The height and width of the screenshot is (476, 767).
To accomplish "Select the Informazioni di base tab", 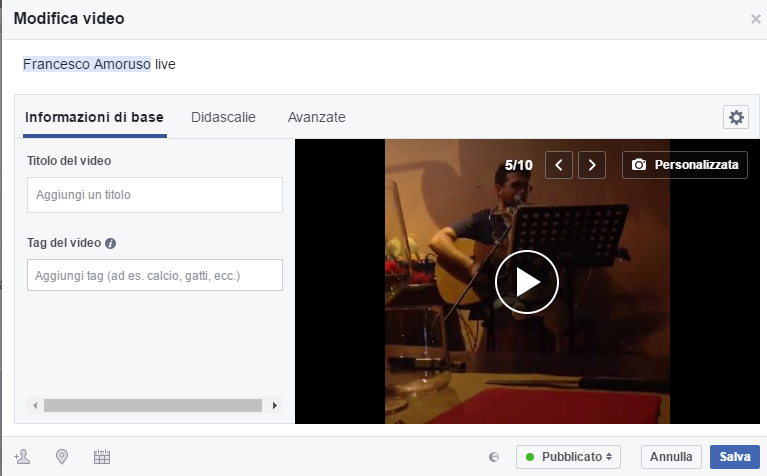I will tap(94, 117).
